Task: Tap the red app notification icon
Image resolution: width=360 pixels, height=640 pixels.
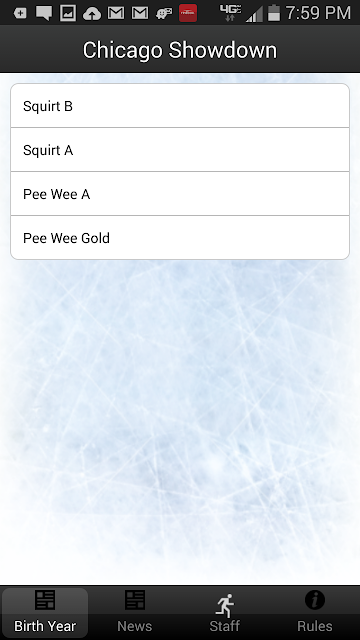Action: (x=188, y=13)
